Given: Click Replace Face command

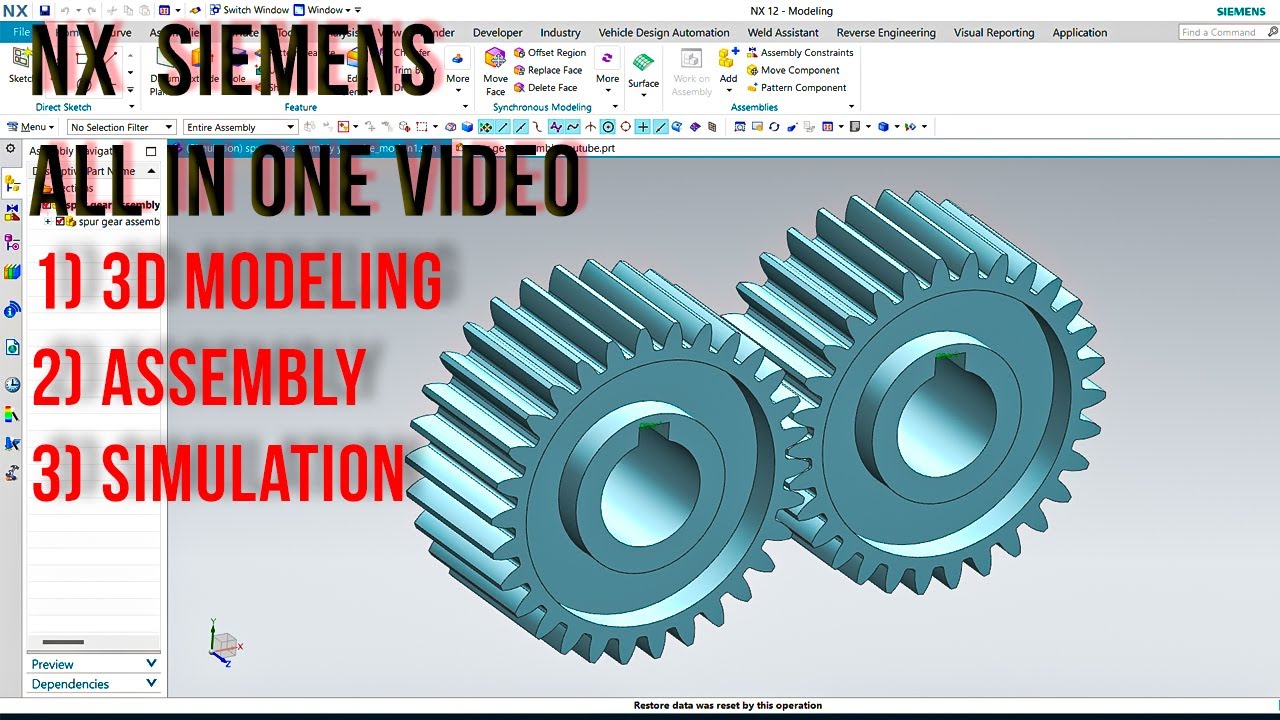Looking at the screenshot, I should point(548,70).
